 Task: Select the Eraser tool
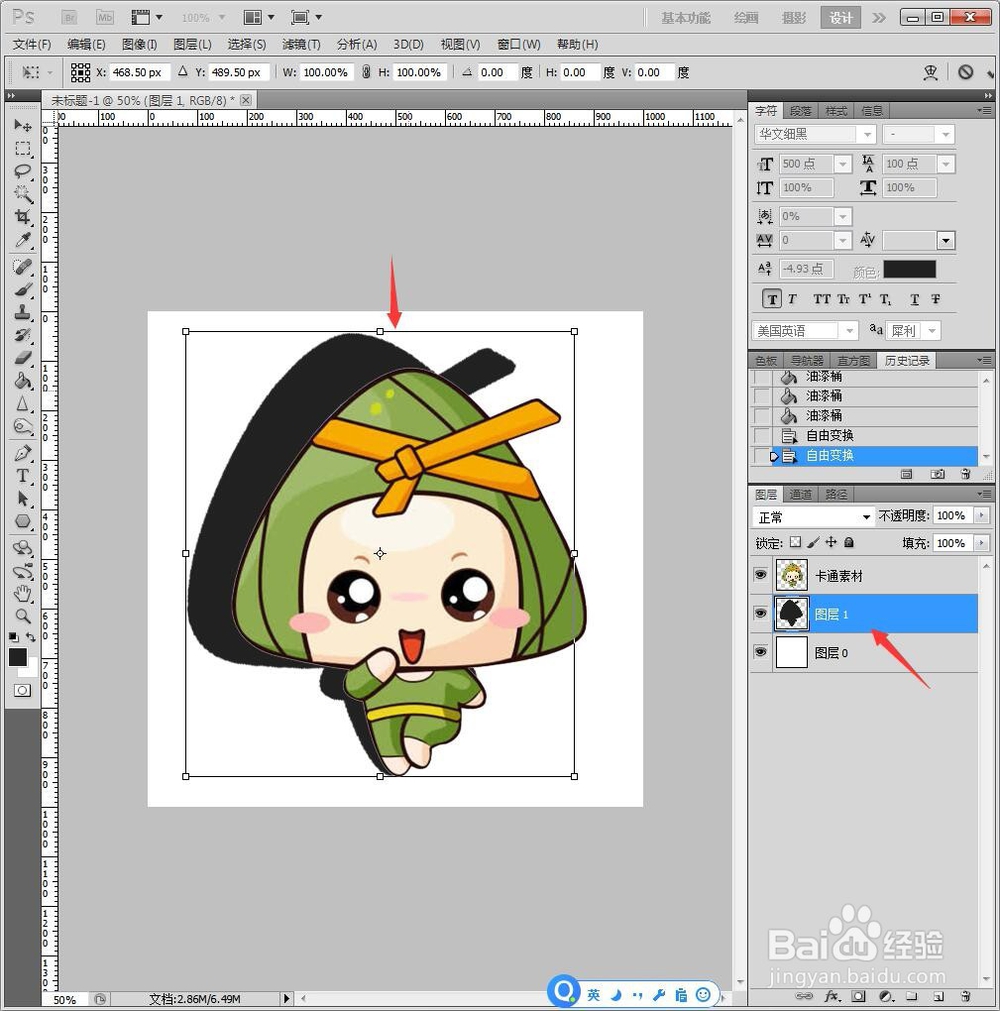click(23, 358)
